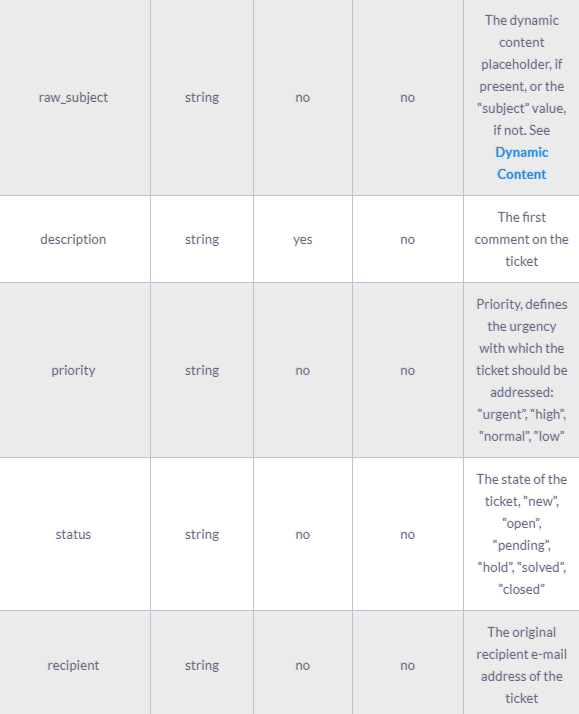Image resolution: width=579 pixels, height=714 pixels.
Task: Click the priority field name cell
Action: pyautogui.click(x=73, y=370)
